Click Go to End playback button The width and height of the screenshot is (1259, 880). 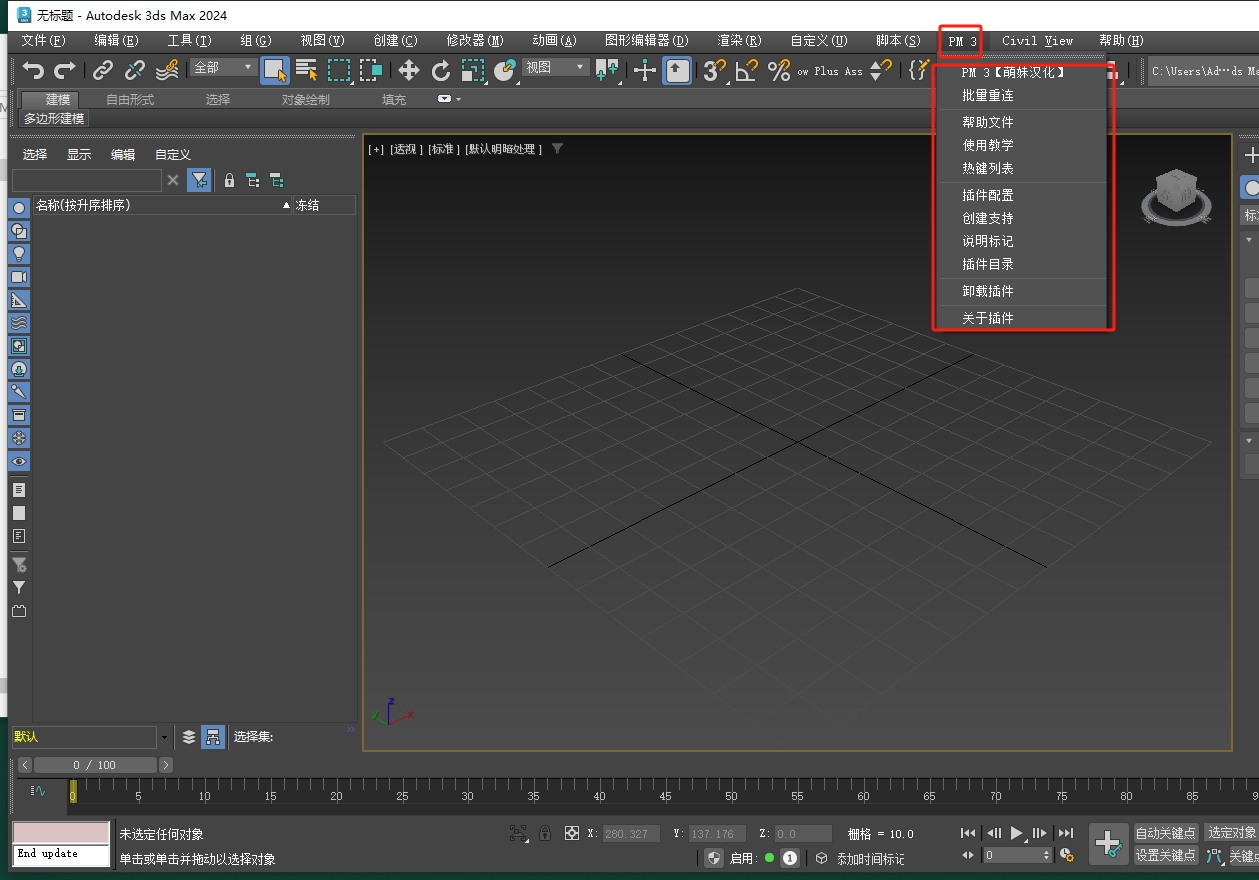[x=1066, y=833]
